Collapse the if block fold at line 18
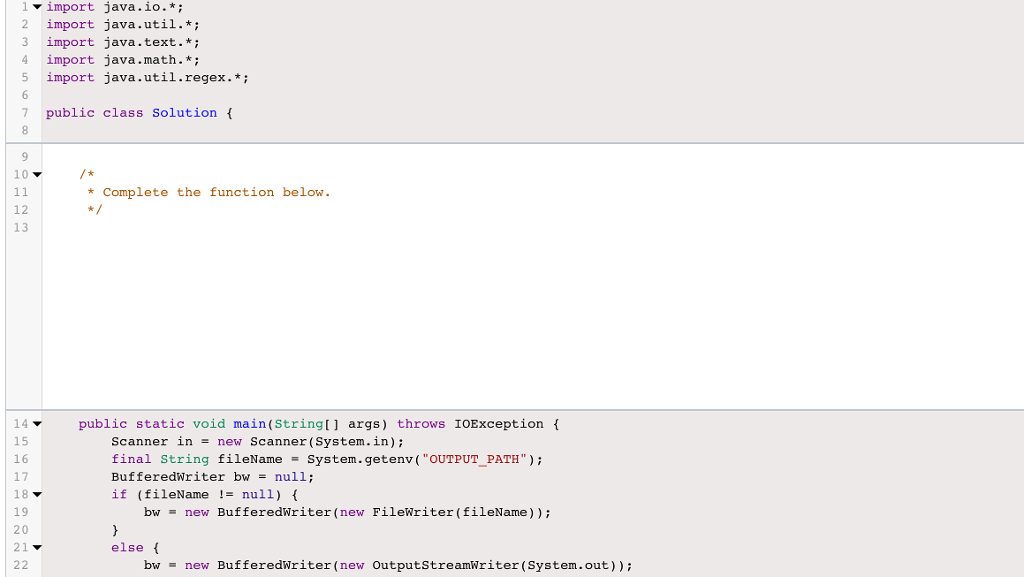 (x=37, y=494)
